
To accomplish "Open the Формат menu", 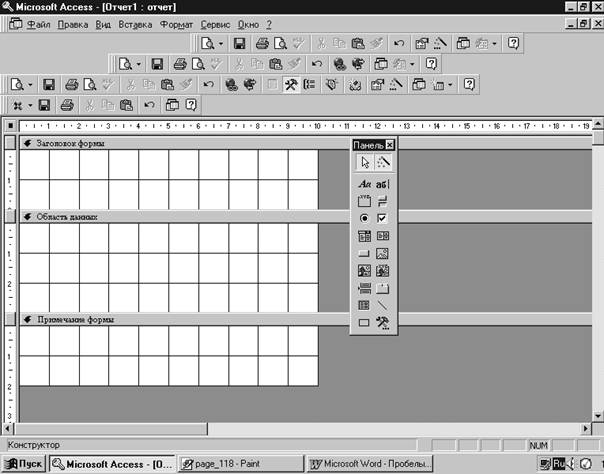I will click(176, 25).
